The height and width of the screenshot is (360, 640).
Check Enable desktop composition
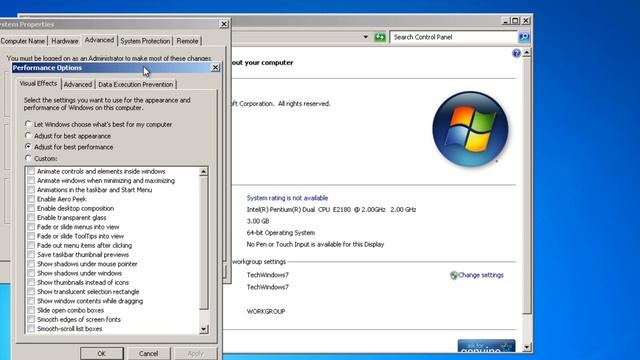click(x=31, y=208)
